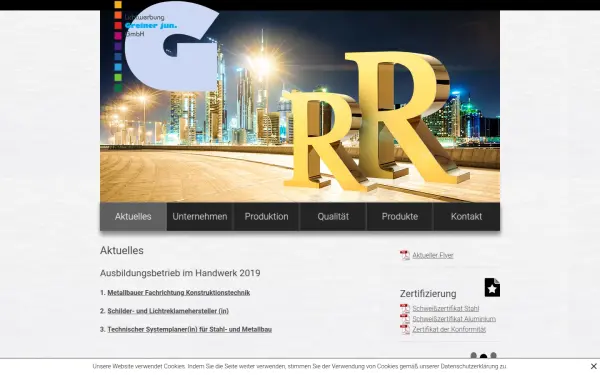The height and width of the screenshot is (375, 600).
Task: Navigate to the Kontakt page
Action: click(x=466, y=217)
